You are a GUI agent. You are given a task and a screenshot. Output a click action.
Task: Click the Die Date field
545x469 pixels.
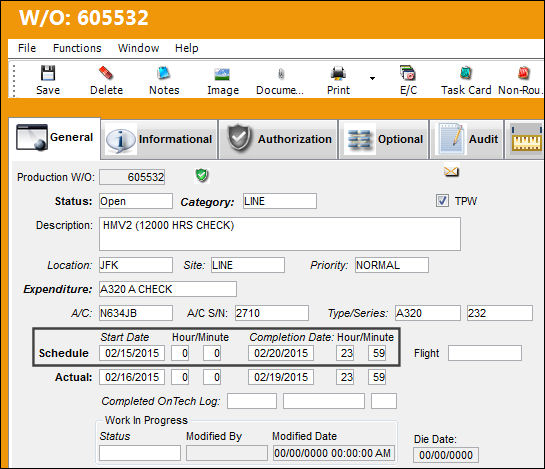click(x=446, y=455)
